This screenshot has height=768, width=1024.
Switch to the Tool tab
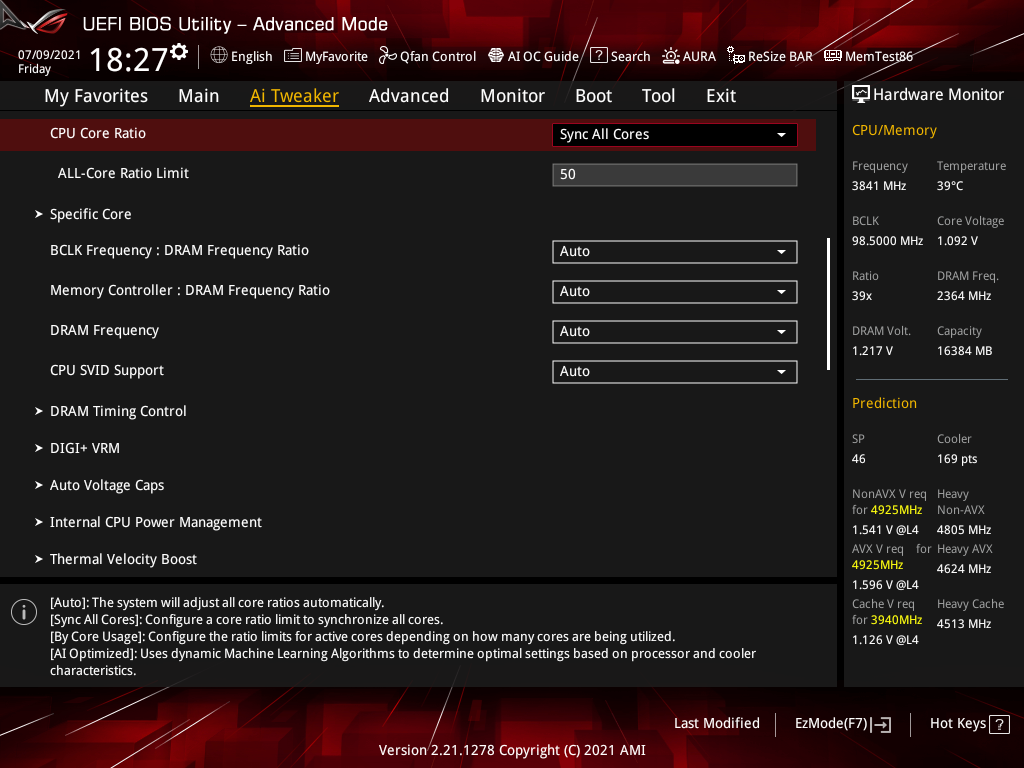coord(658,96)
